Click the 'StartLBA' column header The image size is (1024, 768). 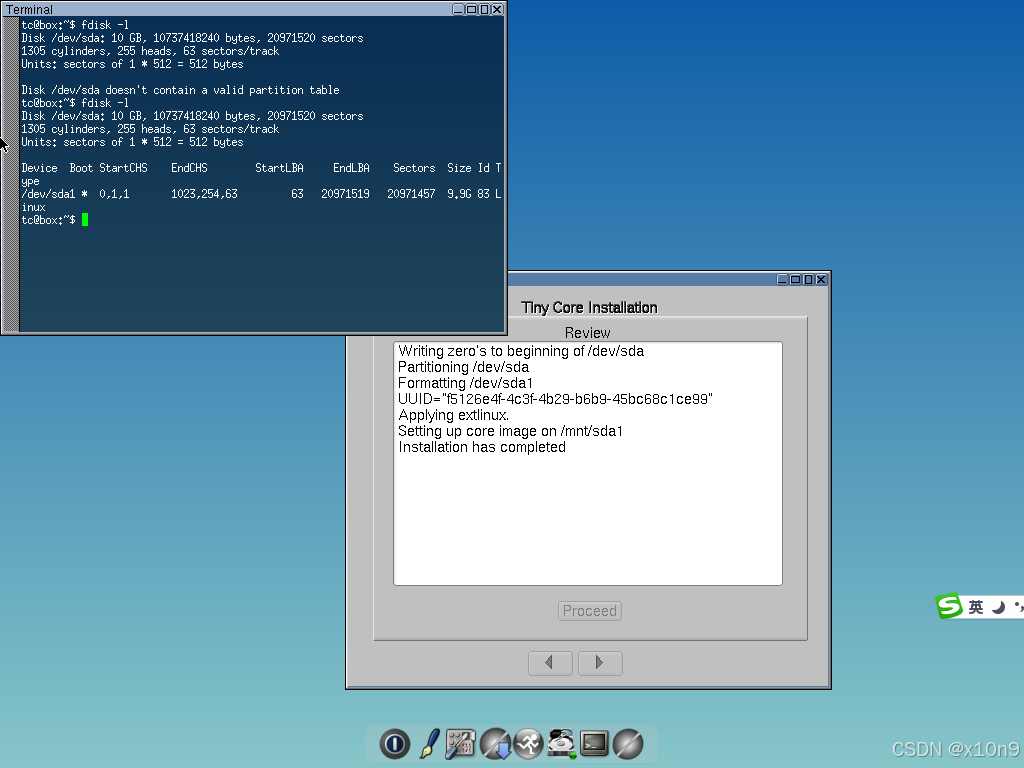[279, 168]
